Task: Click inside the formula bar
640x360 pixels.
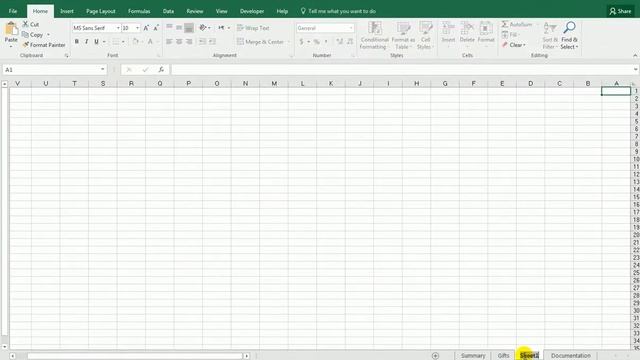Action: [x=402, y=69]
